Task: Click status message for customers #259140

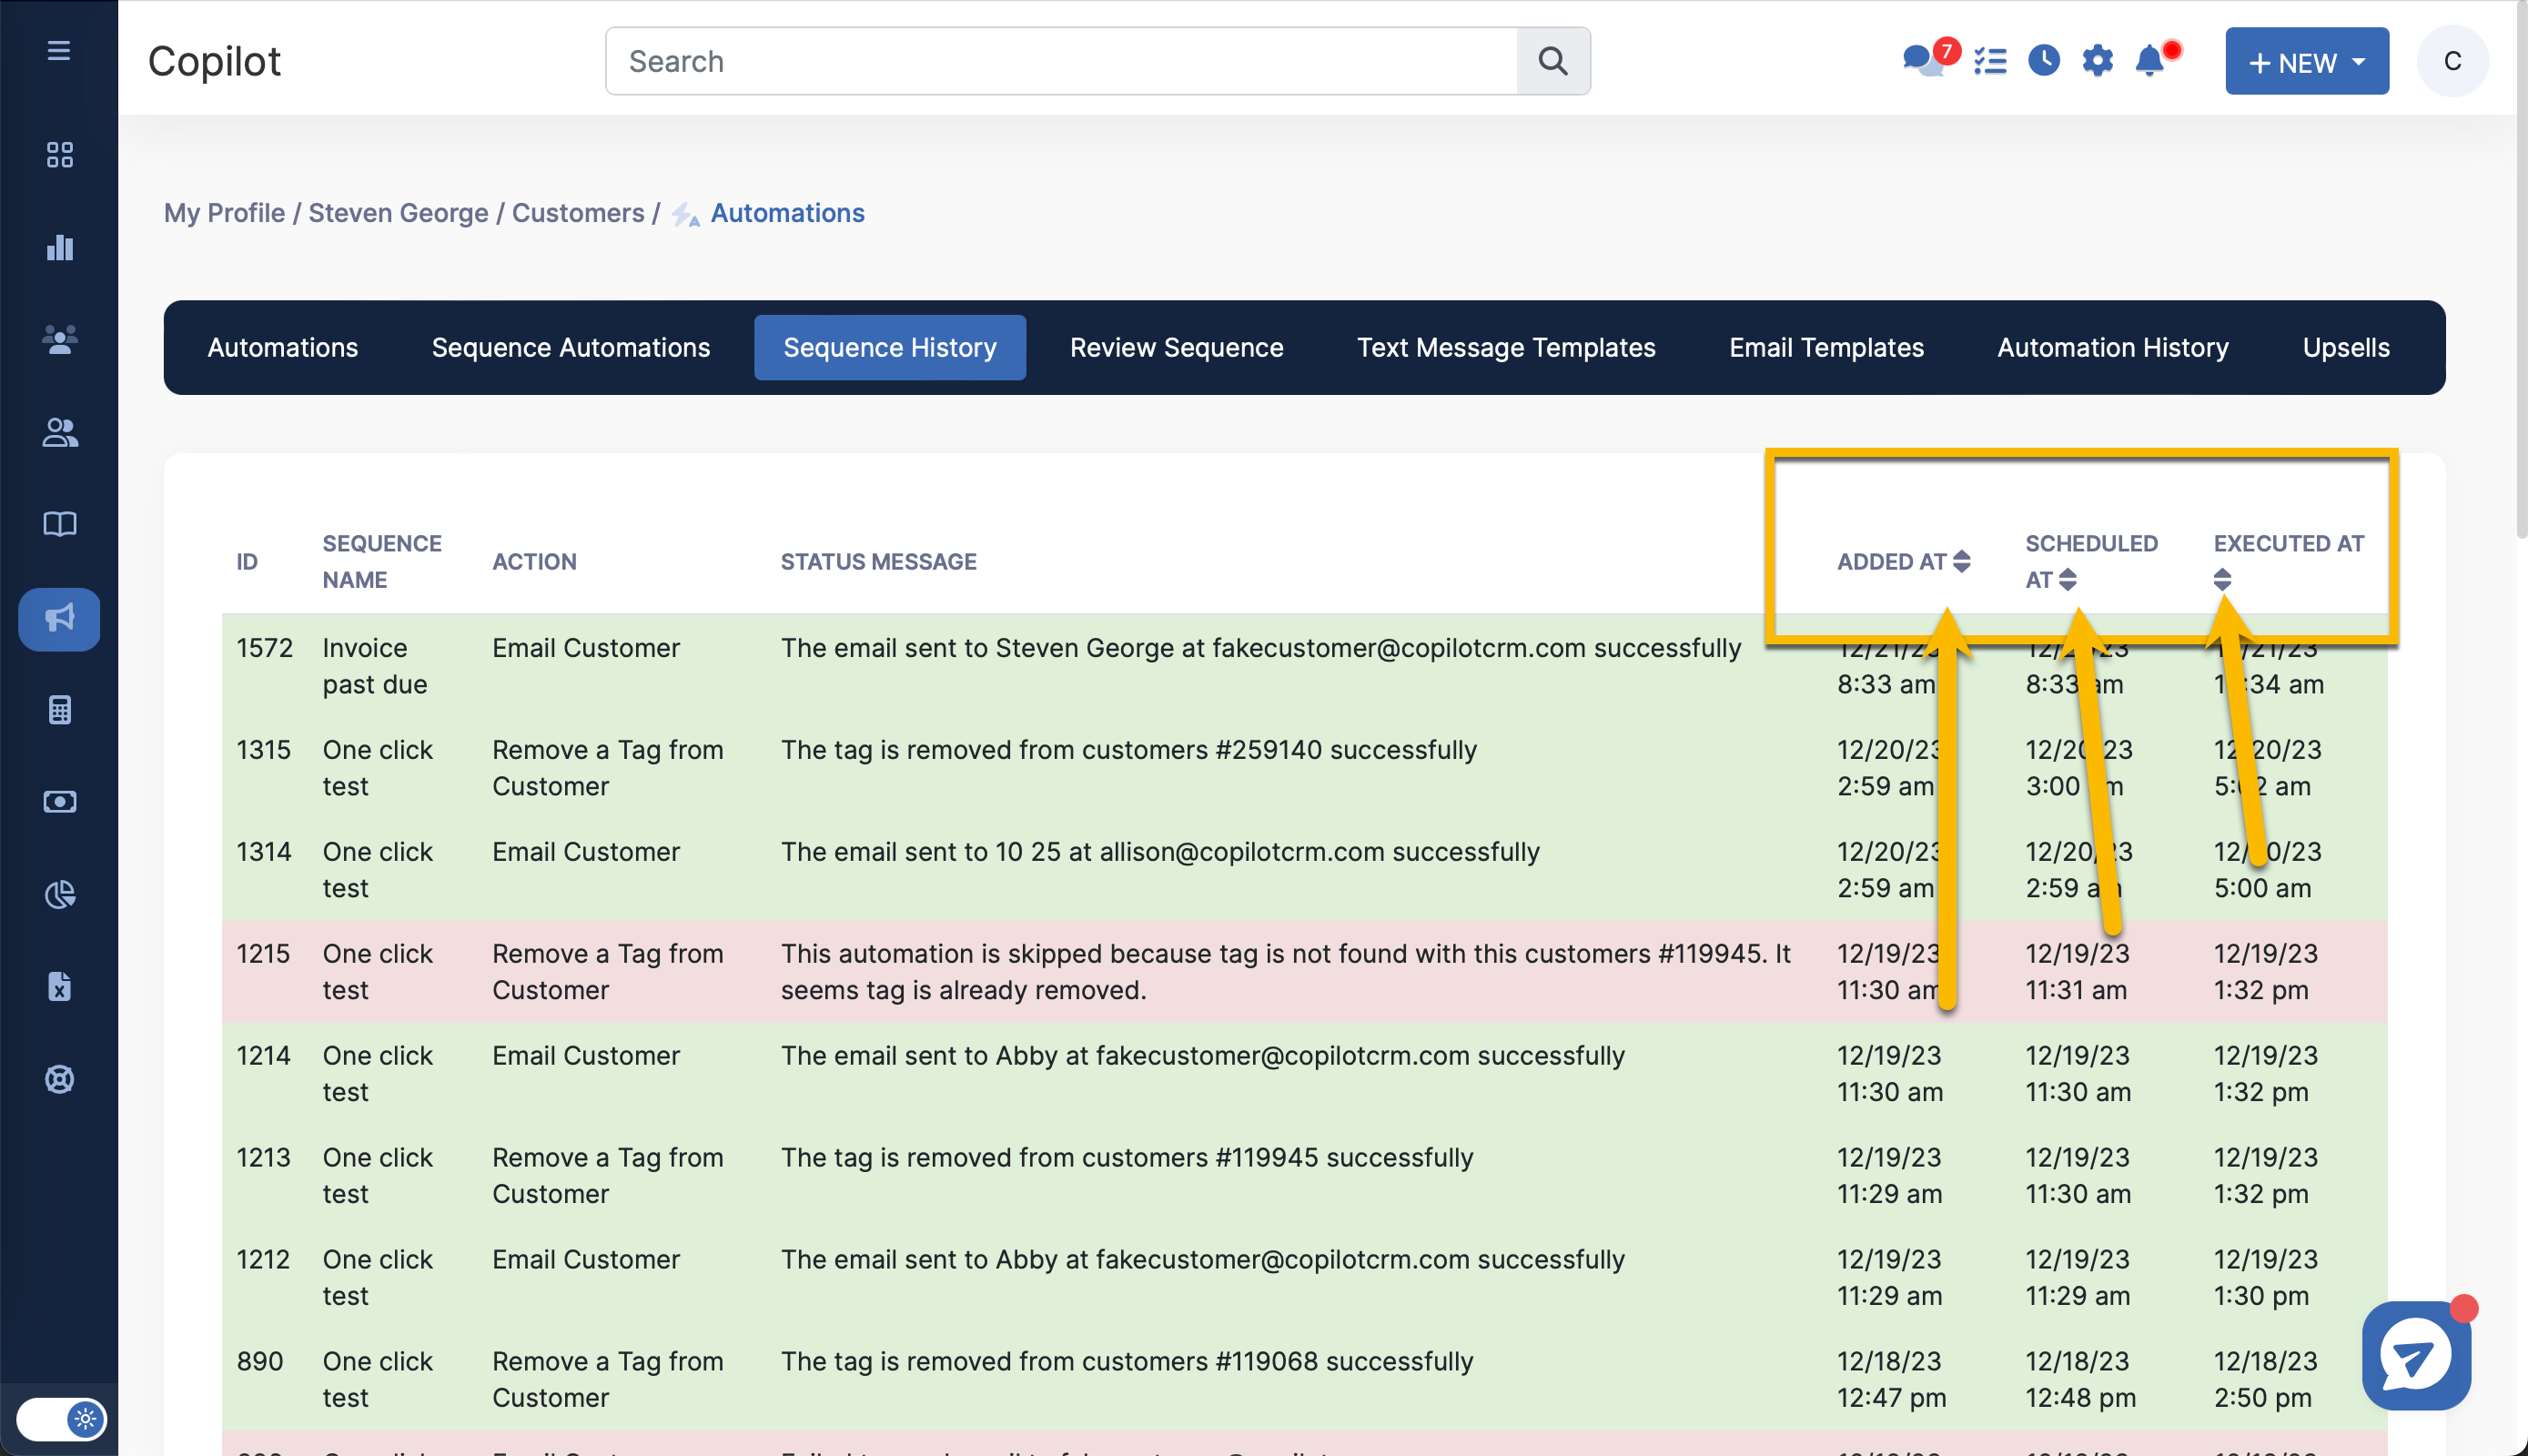Action: coord(1128,750)
